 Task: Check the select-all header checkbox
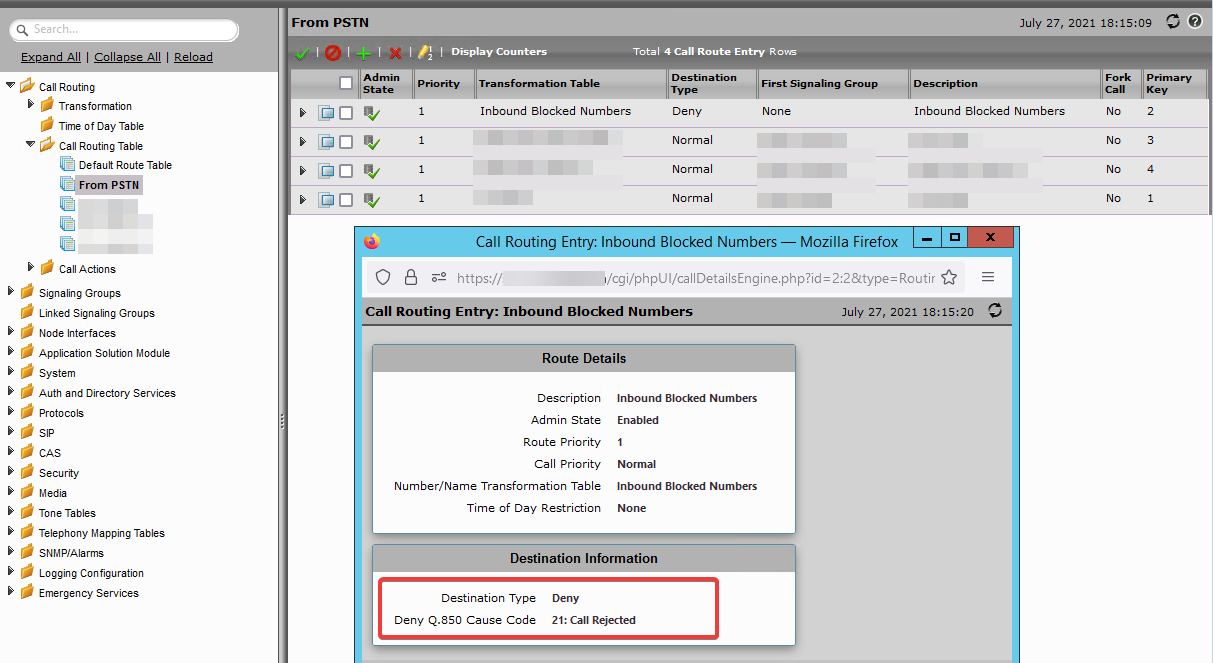345,85
